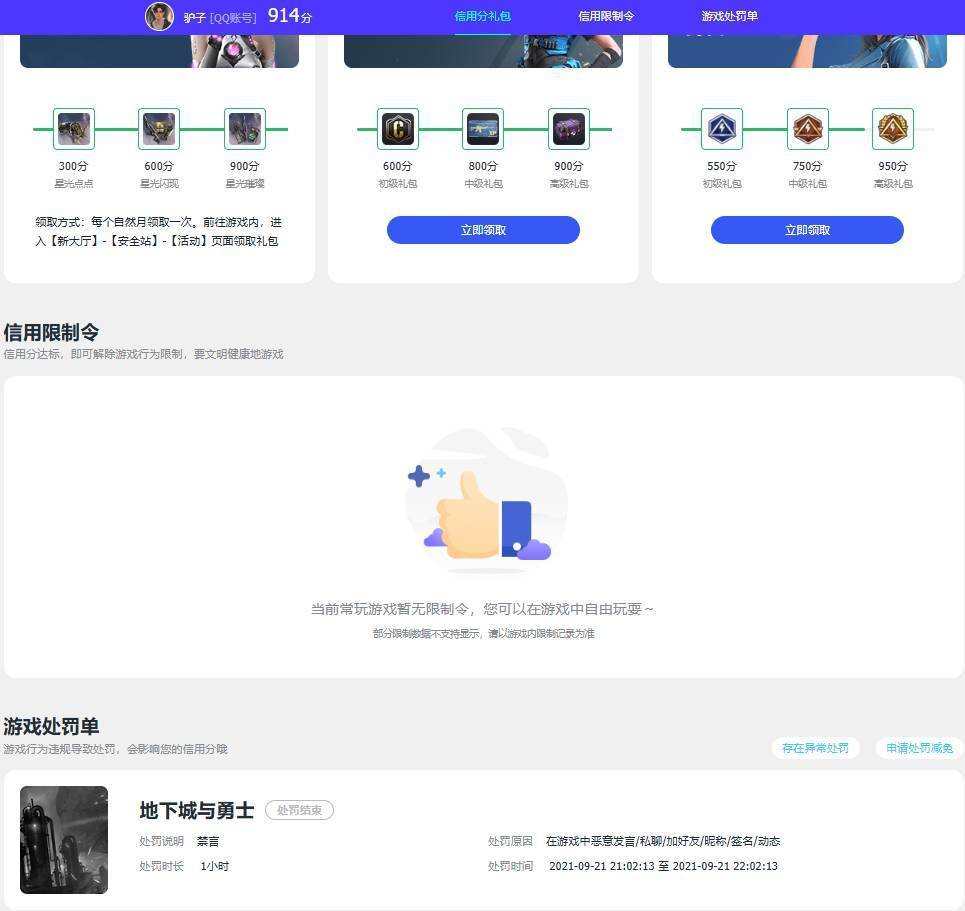Click the 地下城与勇士 game title

click(x=197, y=810)
